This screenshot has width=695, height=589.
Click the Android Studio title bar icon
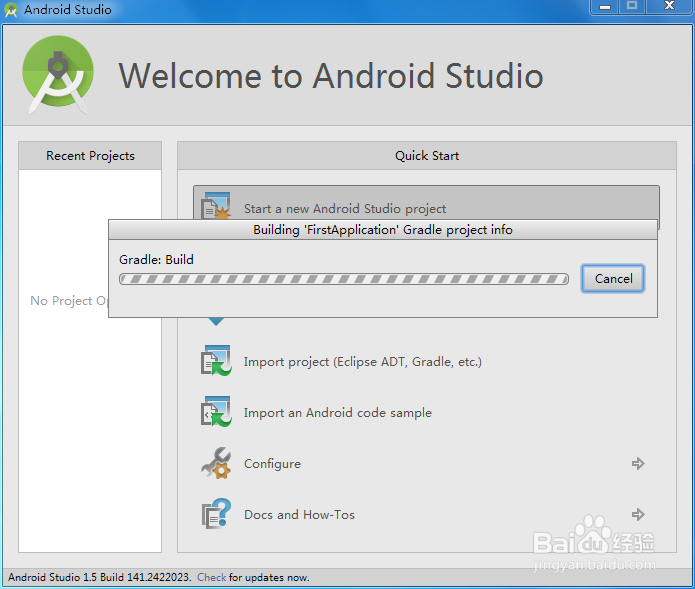(x=11, y=10)
